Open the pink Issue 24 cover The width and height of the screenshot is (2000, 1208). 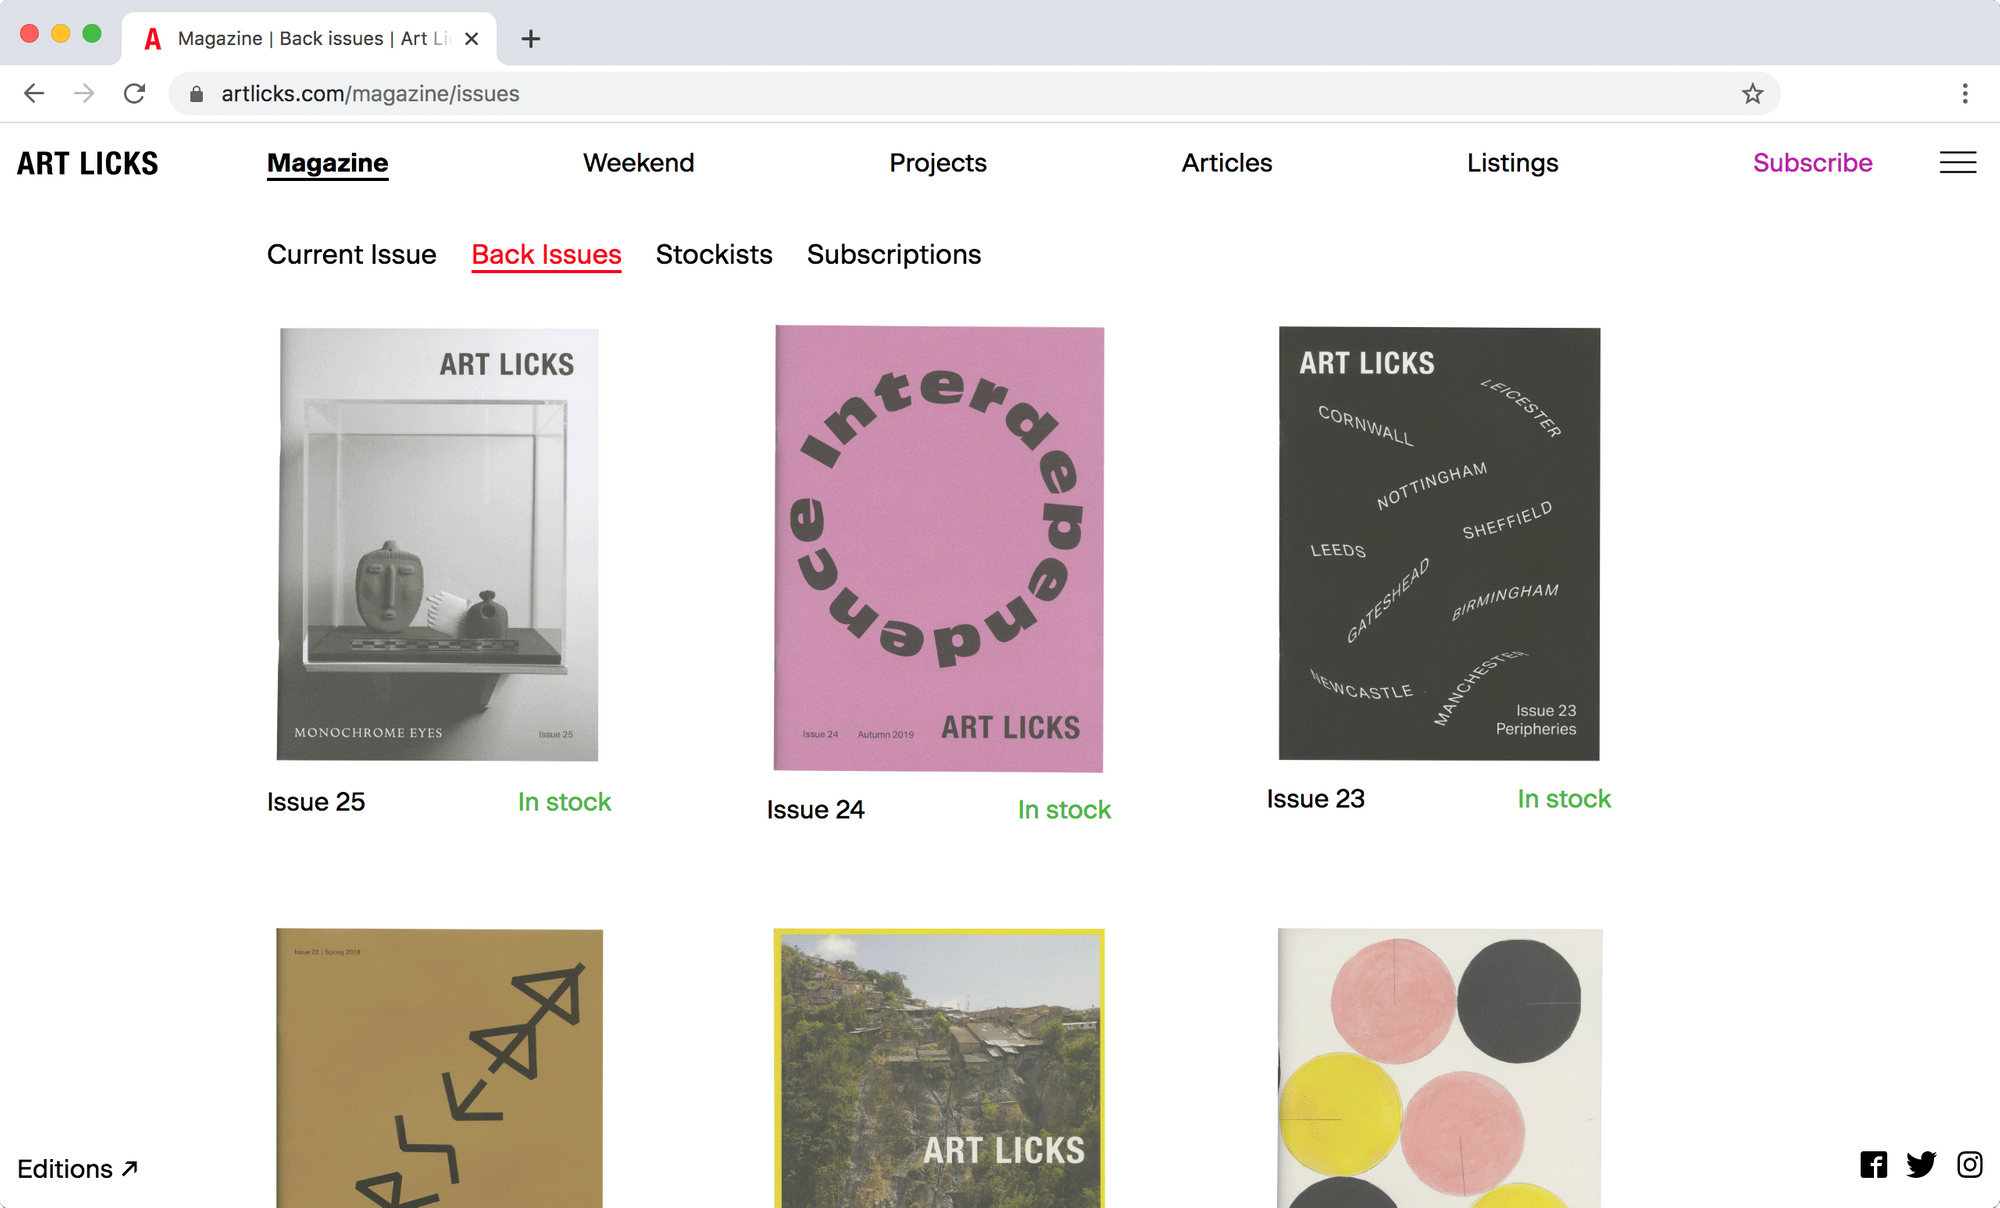(939, 548)
